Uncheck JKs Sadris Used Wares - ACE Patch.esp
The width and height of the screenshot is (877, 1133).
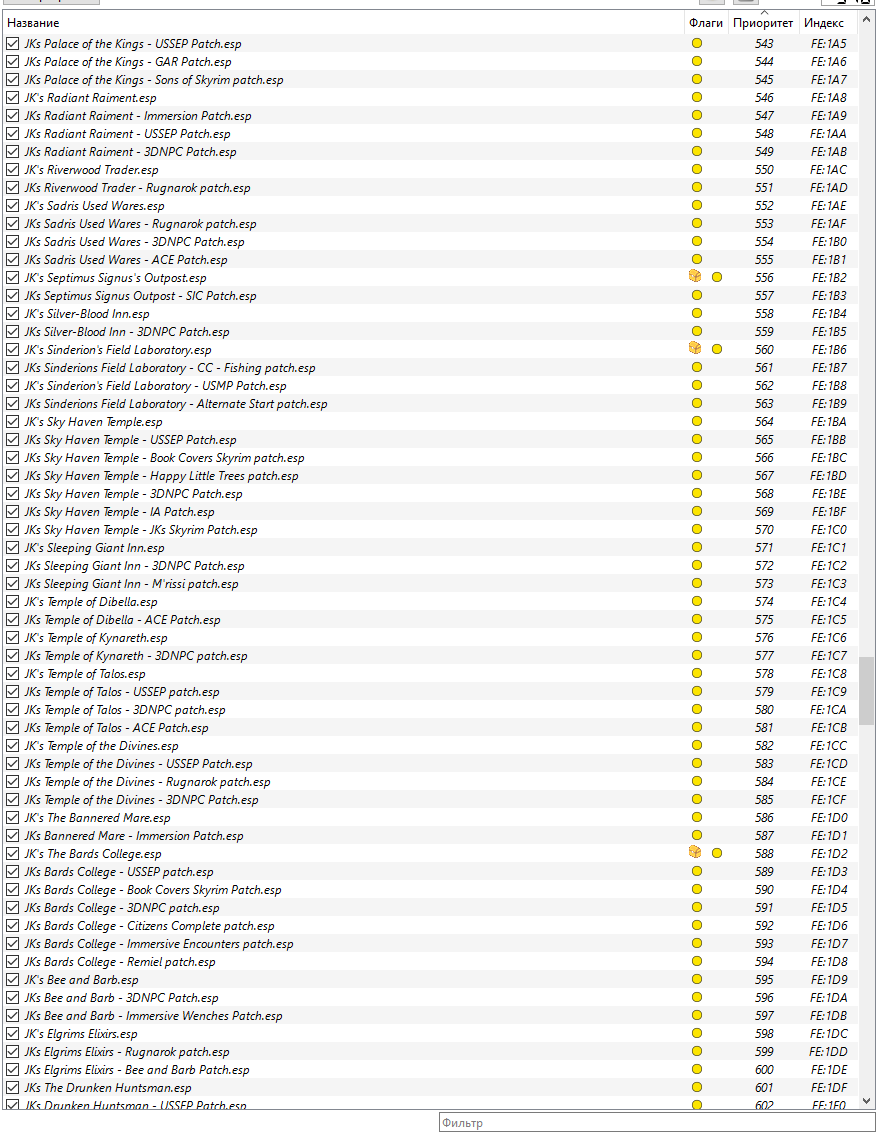[x=12, y=259]
